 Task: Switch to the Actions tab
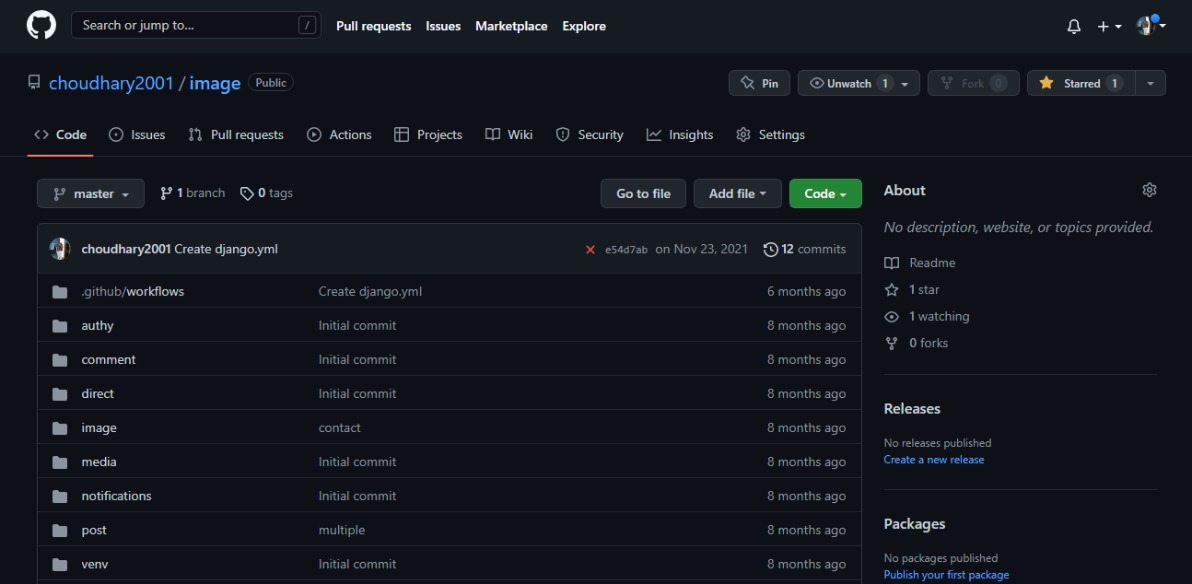(x=339, y=135)
